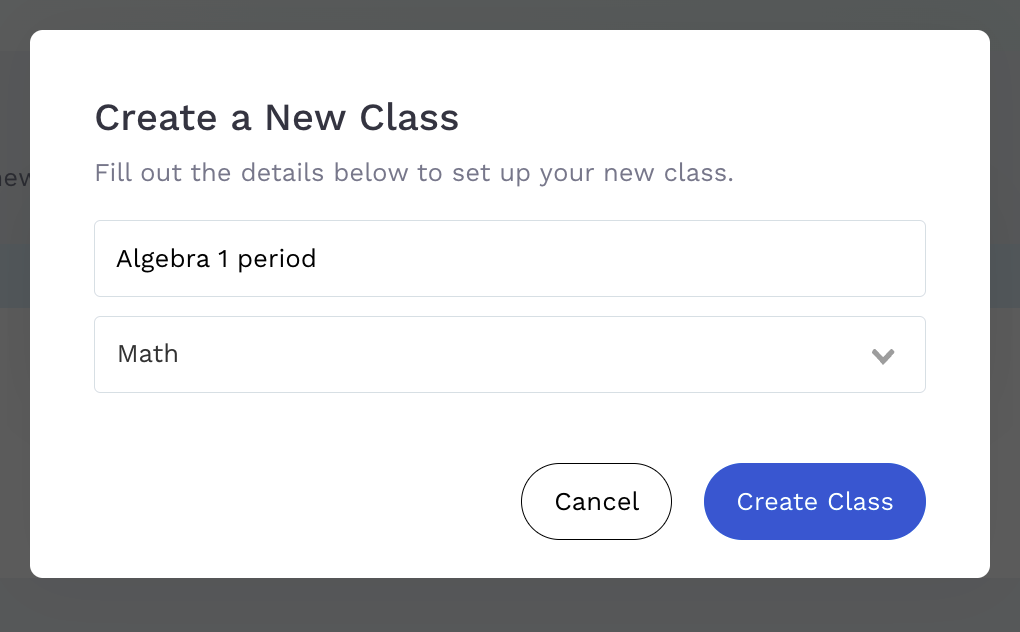The height and width of the screenshot is (632, 1020).
Task: Click the class name input field
Action: click(509, 259)
